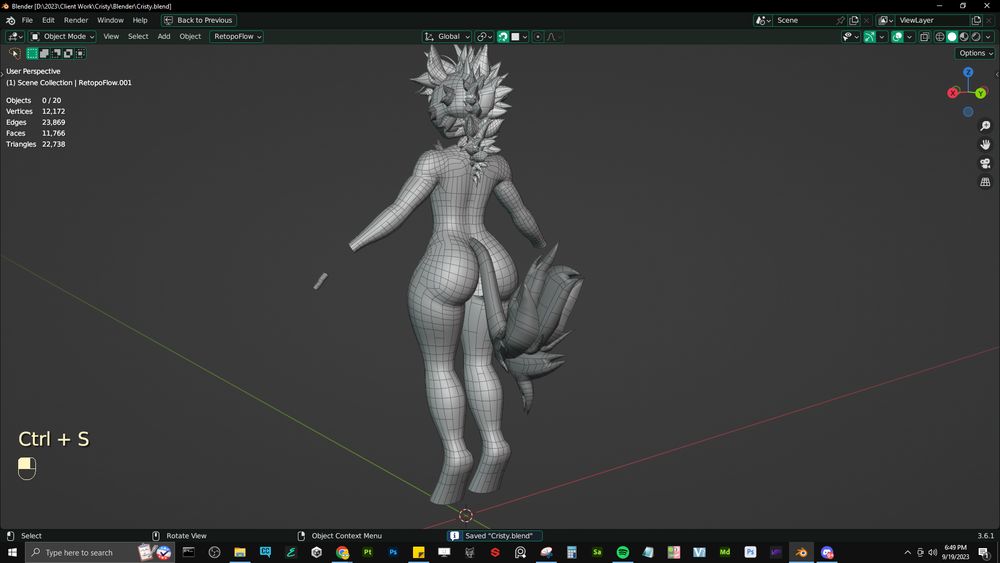Viewport: 1000px width, 563px height.
Task: Choose the intersect selection mode icon
Action: (80, 54)
